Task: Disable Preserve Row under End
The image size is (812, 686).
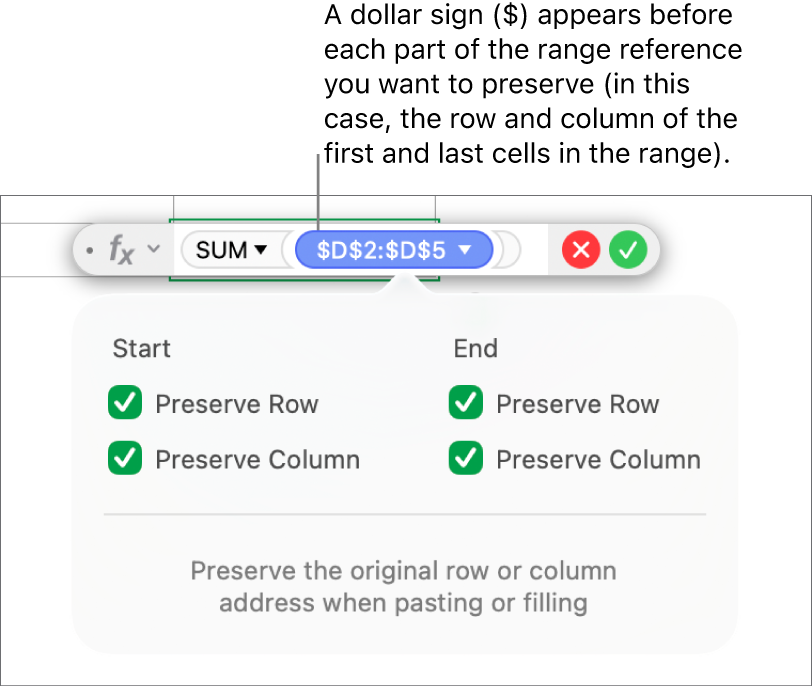Action: point(465,404)
